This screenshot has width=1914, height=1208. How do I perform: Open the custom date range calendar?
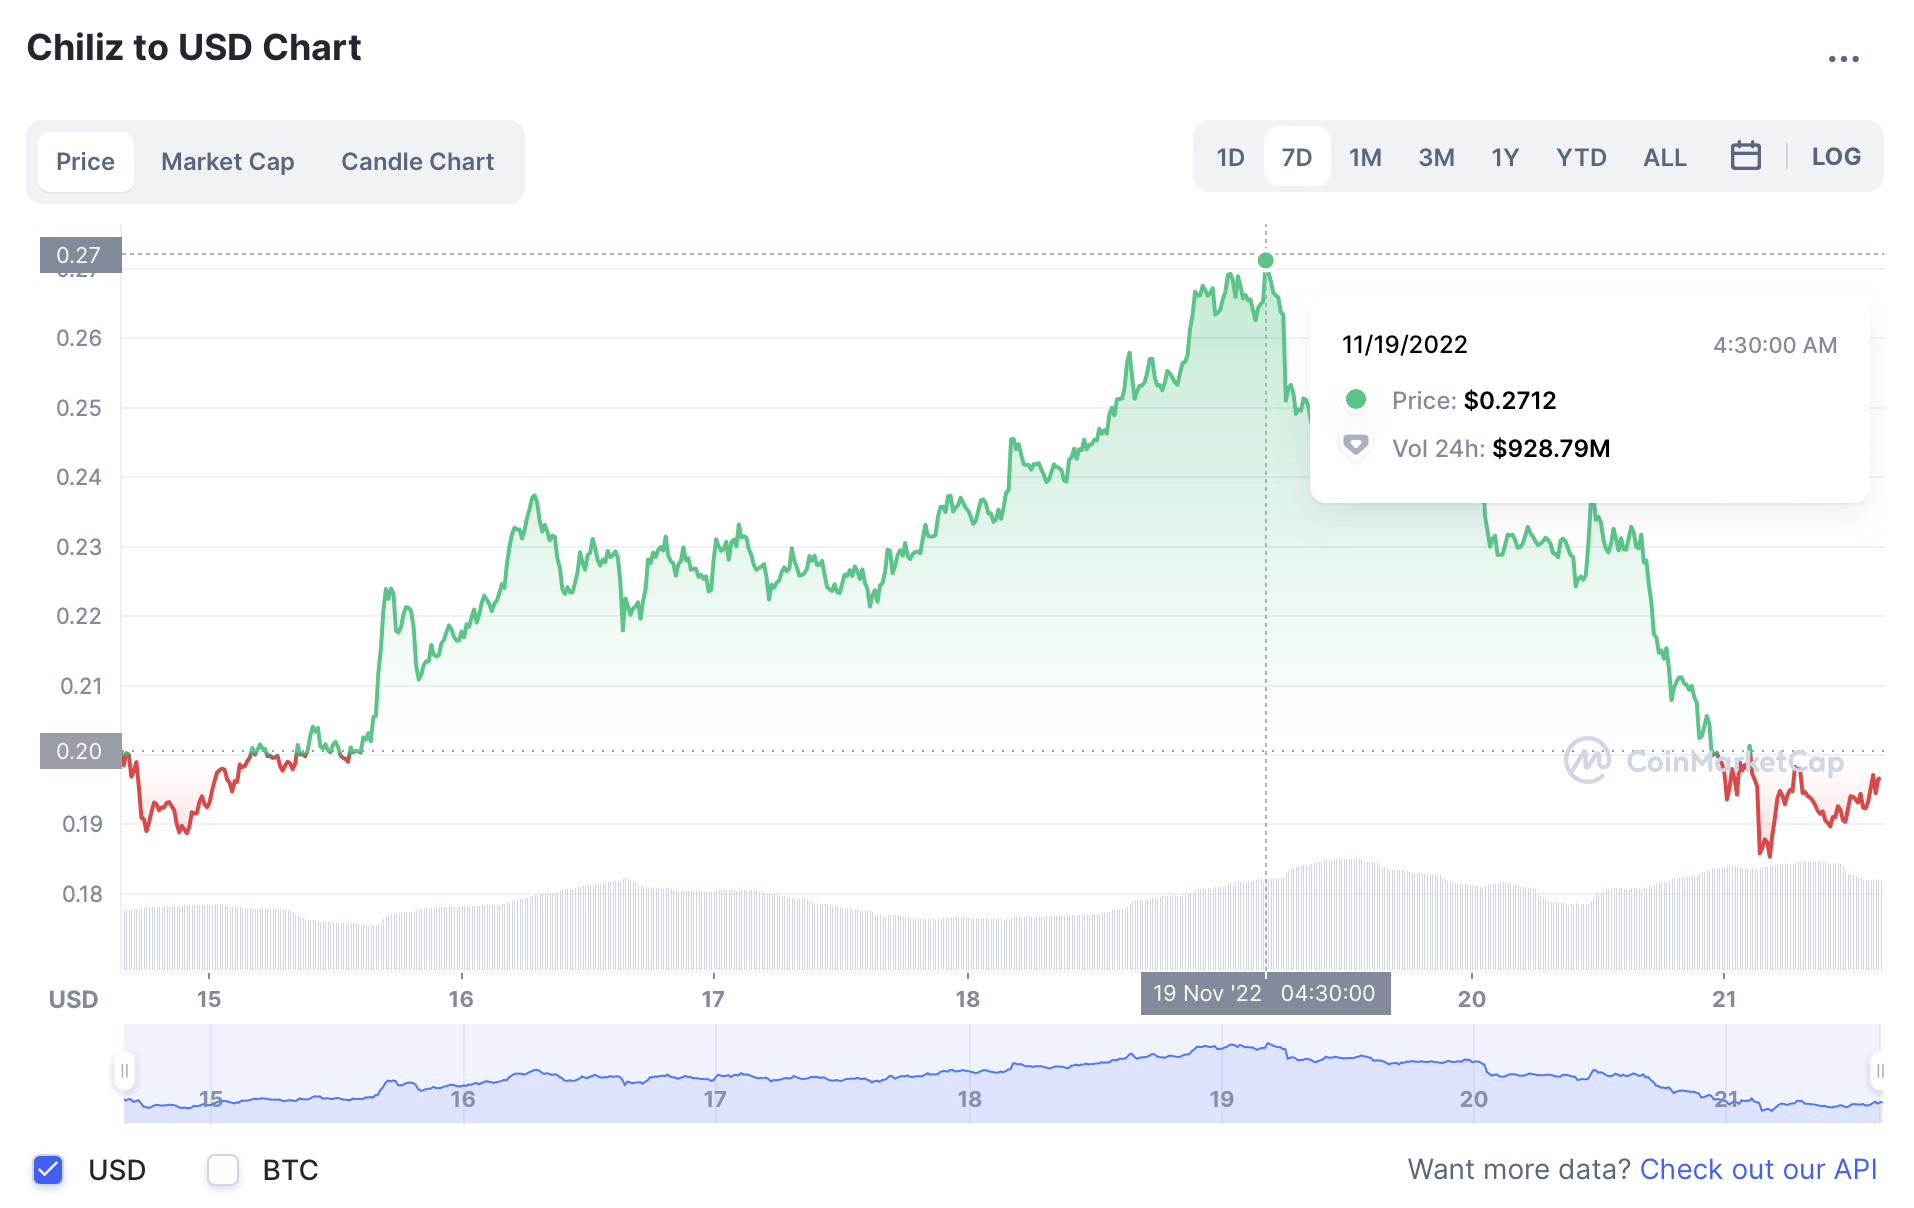[1746, 155]
